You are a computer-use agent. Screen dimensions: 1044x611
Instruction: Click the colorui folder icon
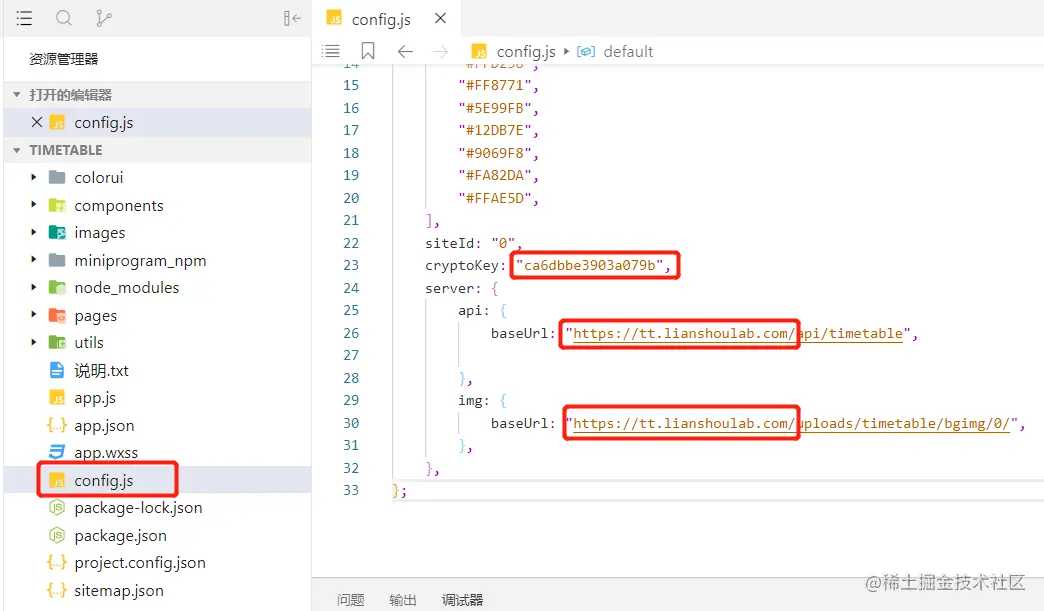[57, 177]
